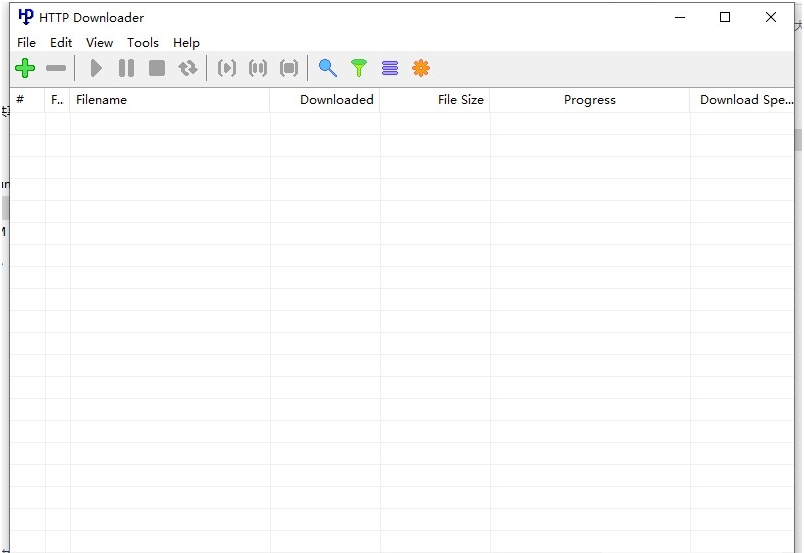The height and width of the screenshot is (553, 804).
Task: Click the green funnel filter icon
Action: (359, 68)
